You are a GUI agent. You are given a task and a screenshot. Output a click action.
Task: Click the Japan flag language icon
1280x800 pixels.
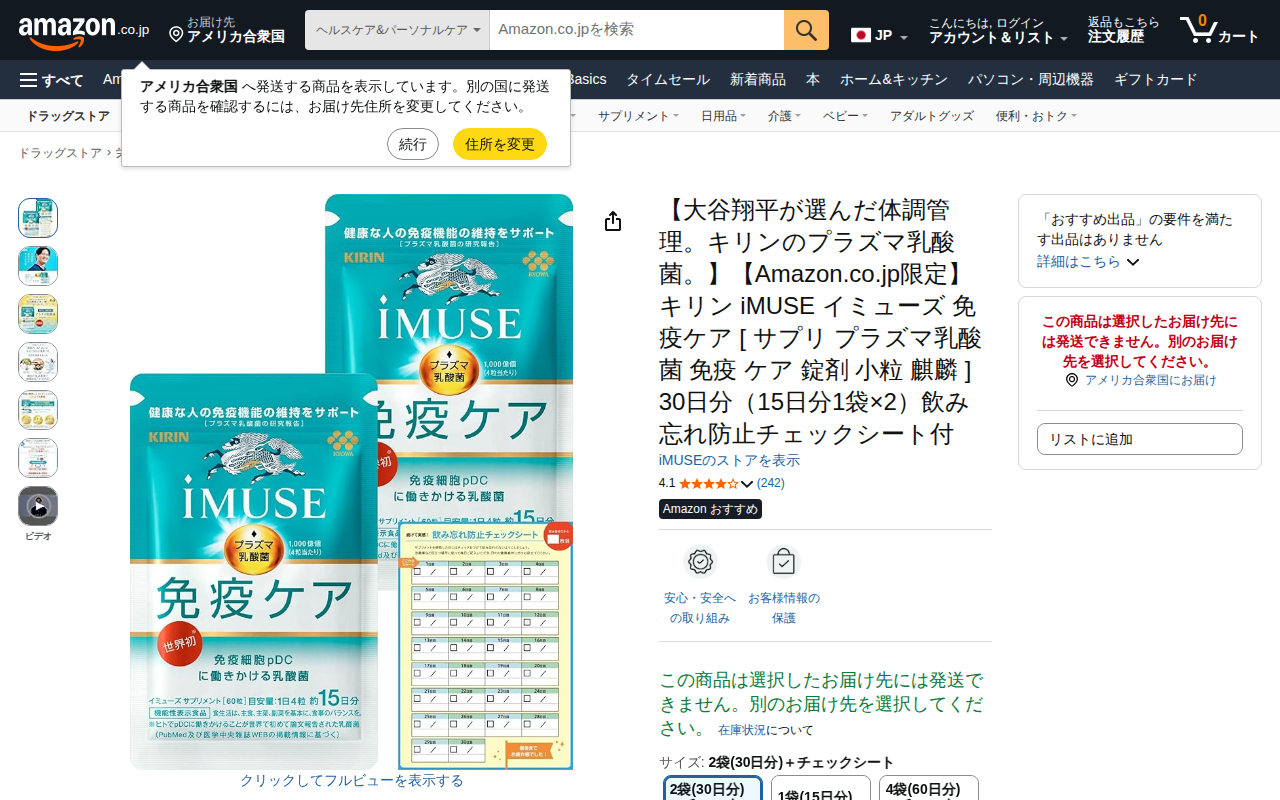point(861,36)
